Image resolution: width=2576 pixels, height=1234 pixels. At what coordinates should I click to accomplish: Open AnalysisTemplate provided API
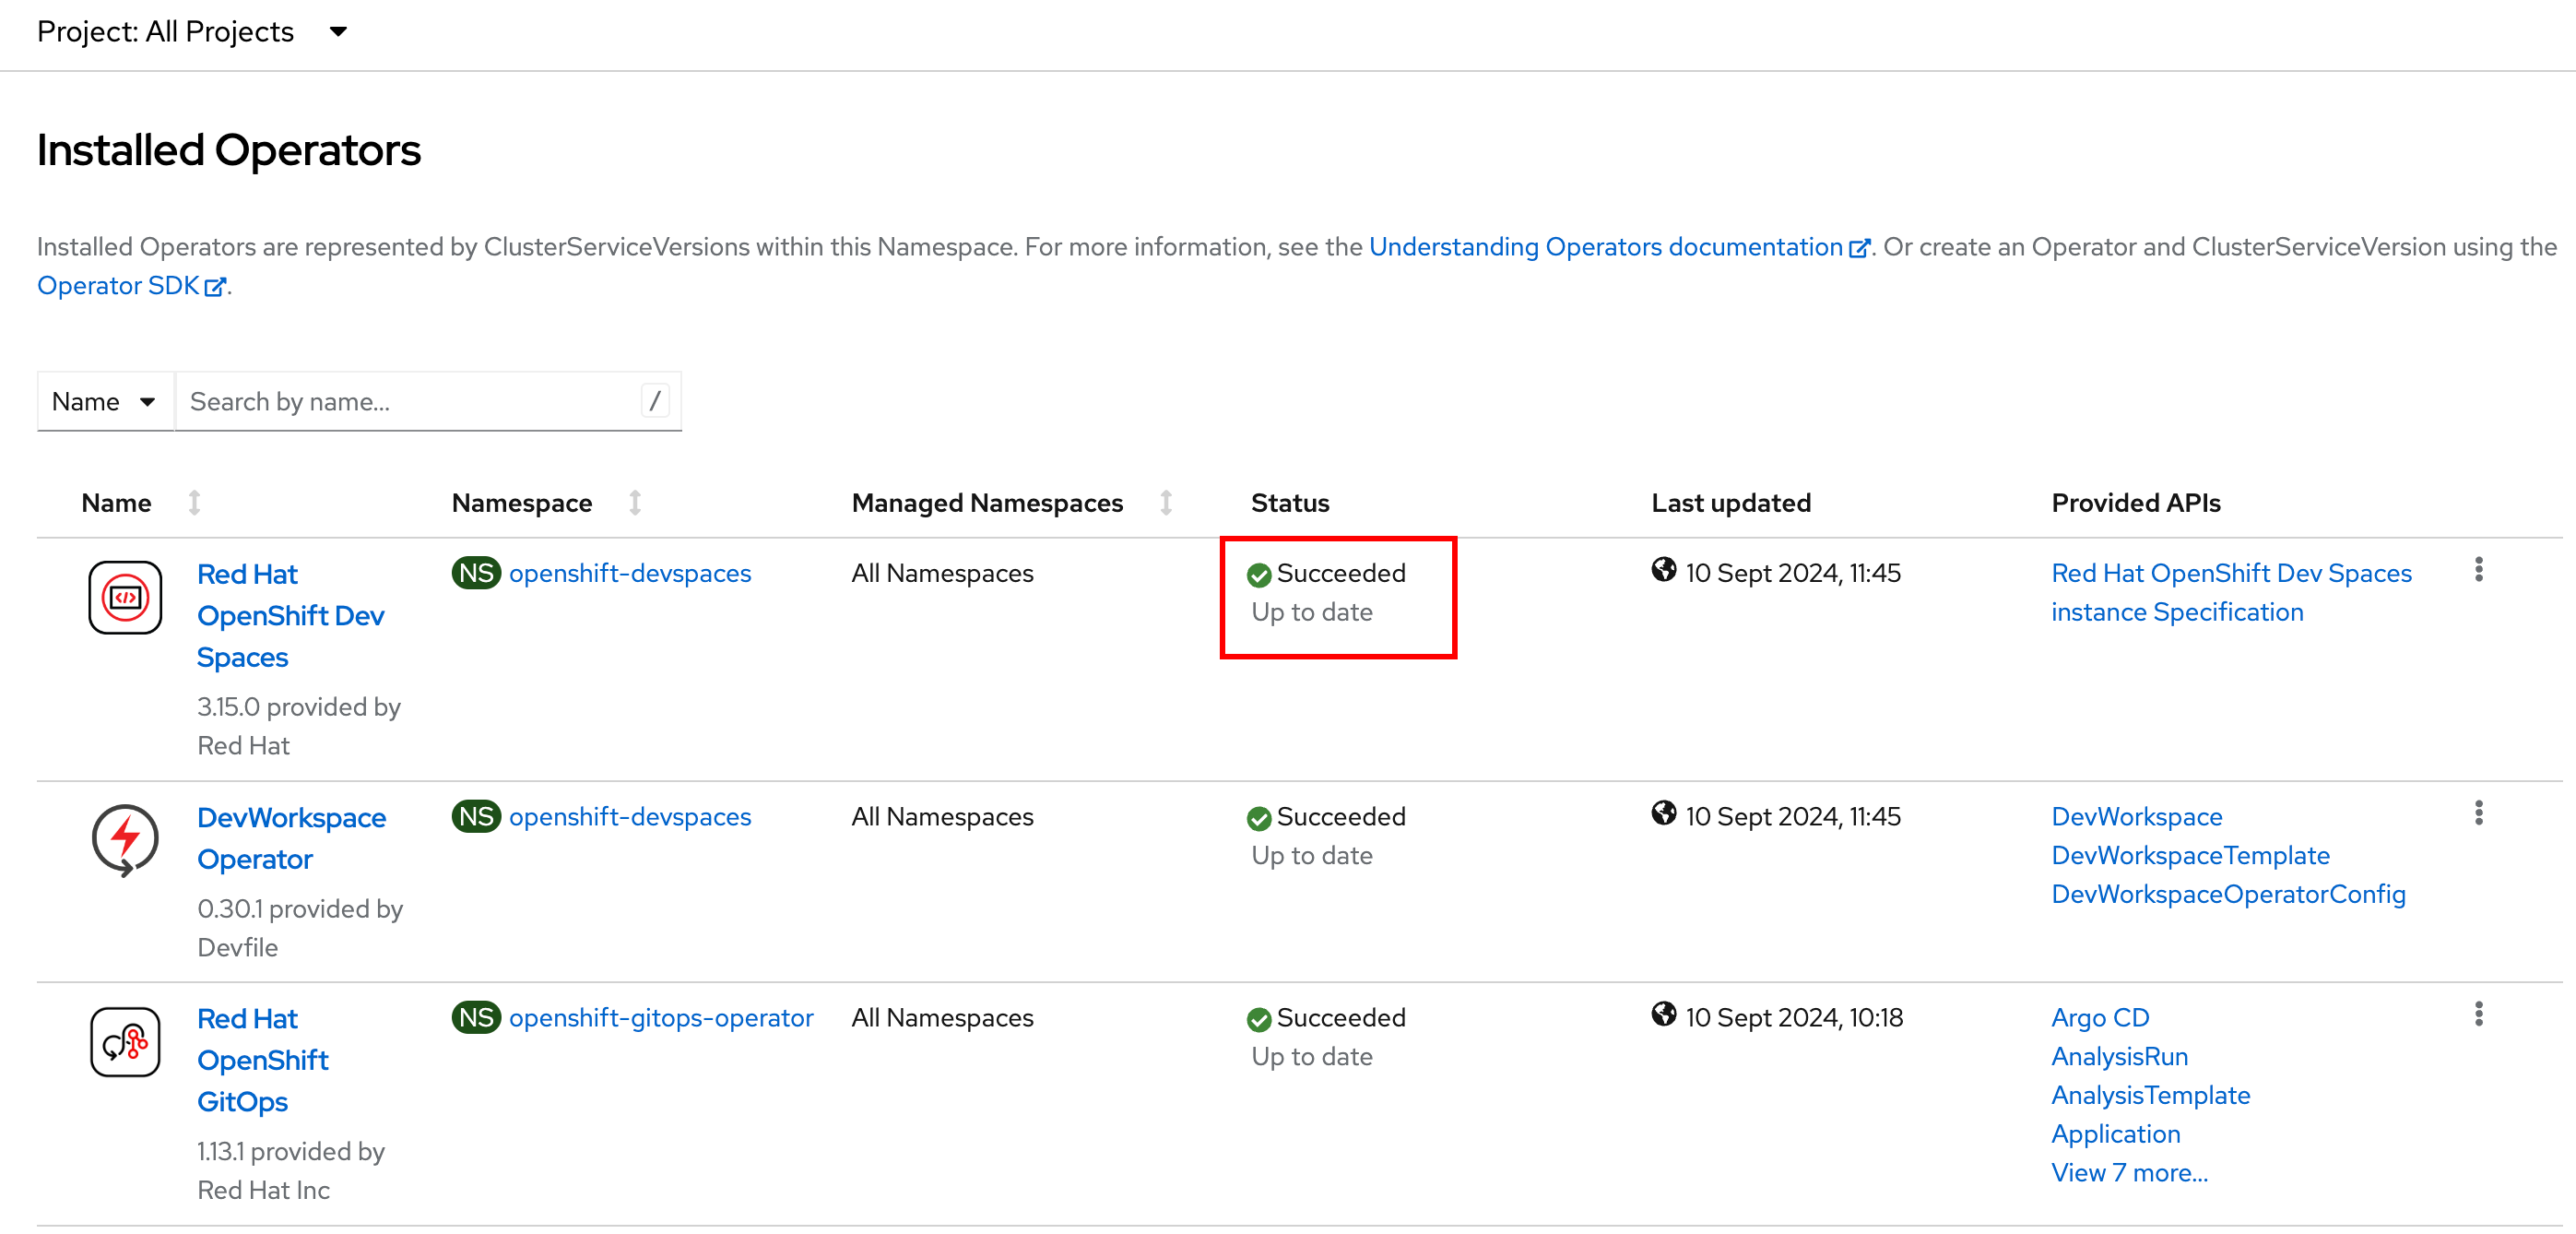2150,1096
